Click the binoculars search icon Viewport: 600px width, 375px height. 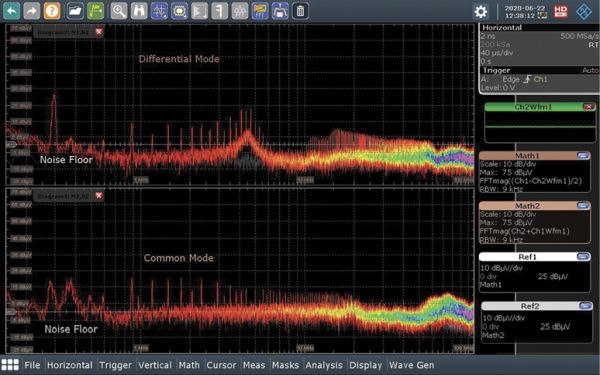139,11
